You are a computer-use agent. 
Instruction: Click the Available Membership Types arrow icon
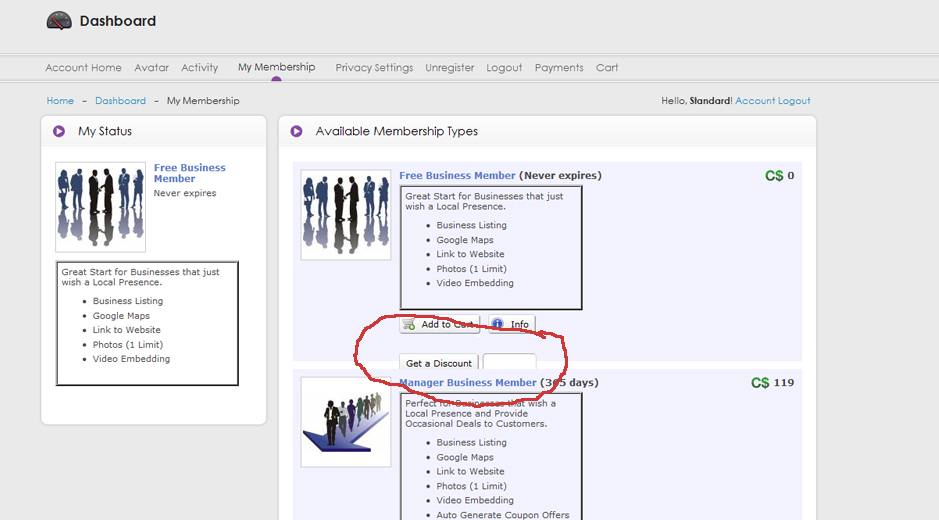coord(296,131)
